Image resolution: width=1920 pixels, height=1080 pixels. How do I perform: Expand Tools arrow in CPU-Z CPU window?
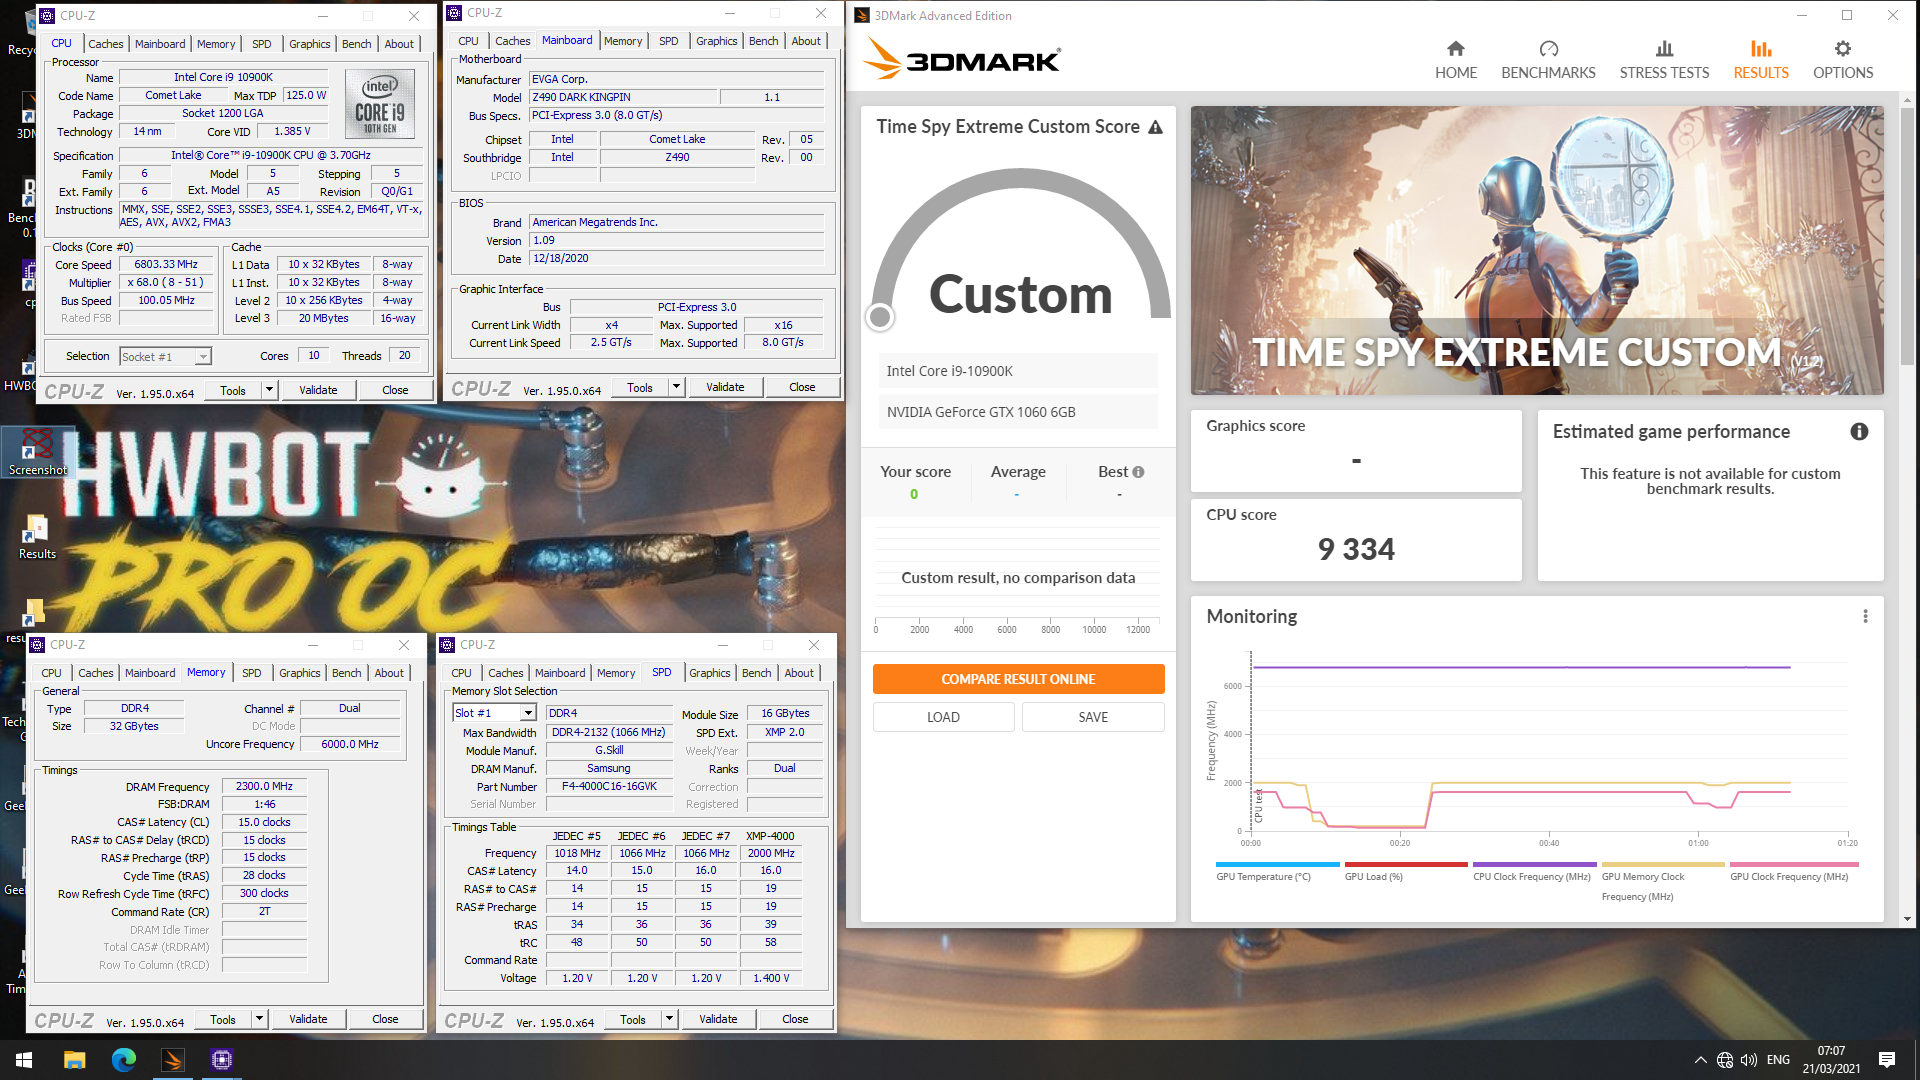point(269,390)
